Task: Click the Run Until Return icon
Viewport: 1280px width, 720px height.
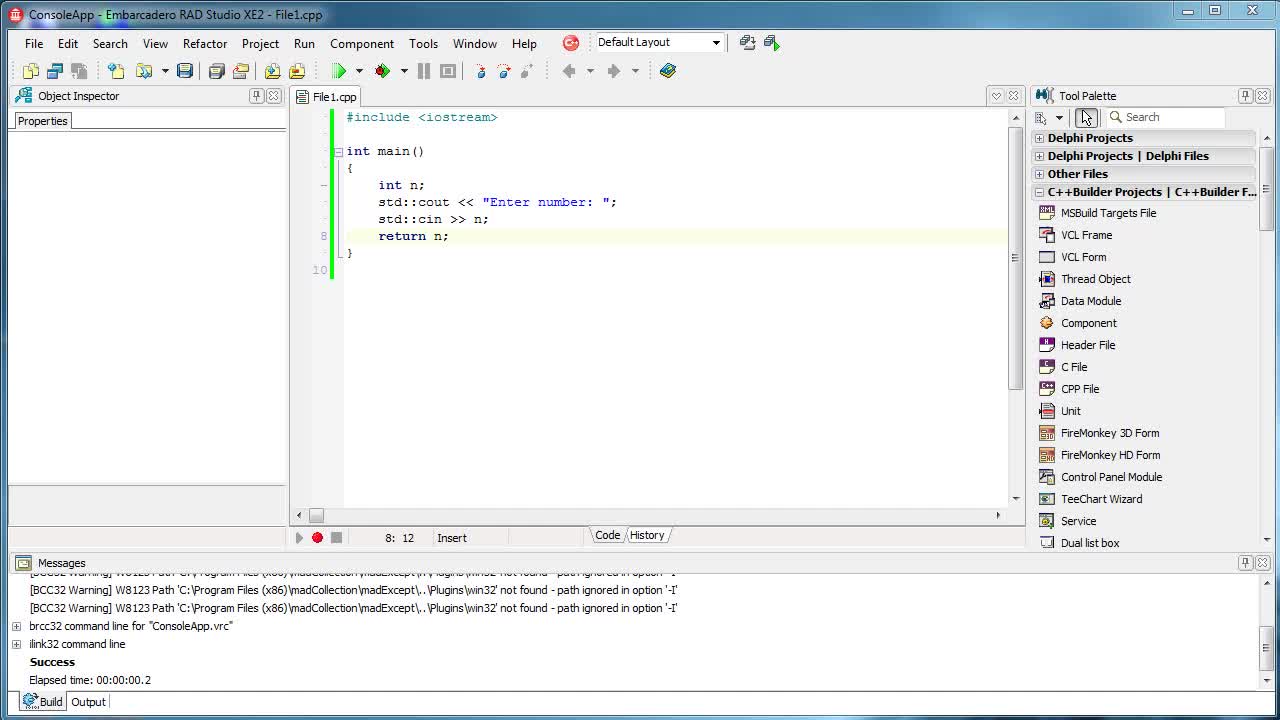Action: (526, 71)
